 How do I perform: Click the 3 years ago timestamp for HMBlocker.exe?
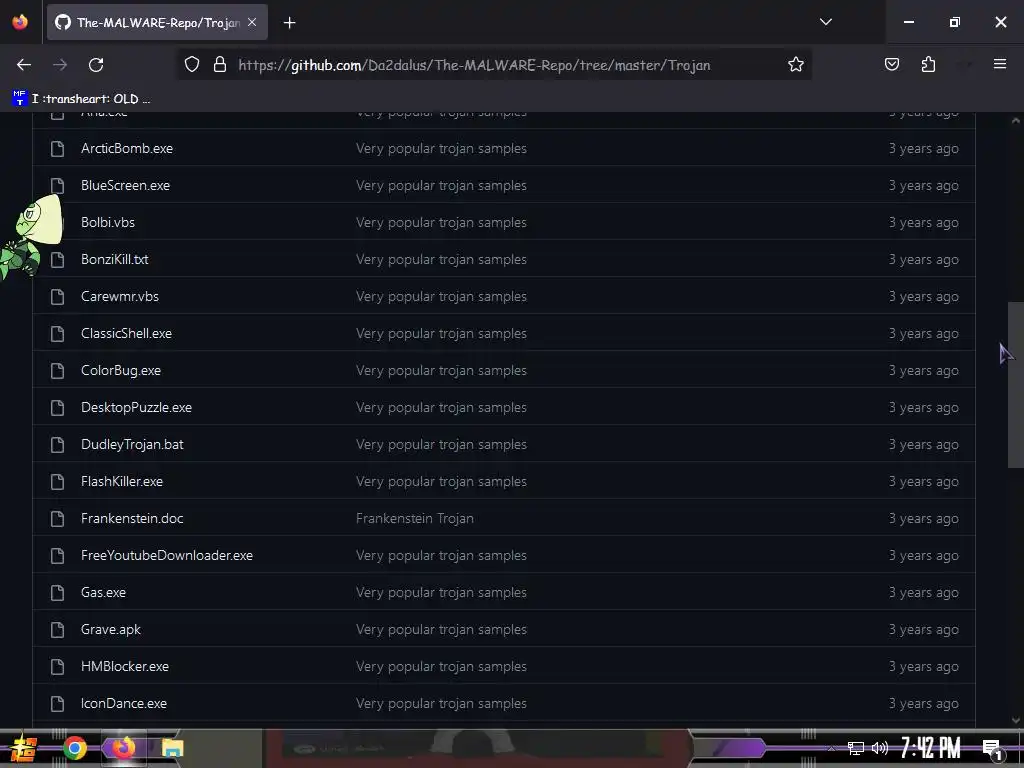[923, 666]
